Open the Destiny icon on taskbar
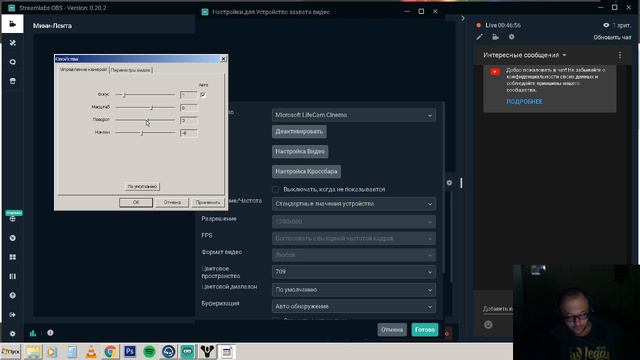The image size is (640, 360). [207, 351]
